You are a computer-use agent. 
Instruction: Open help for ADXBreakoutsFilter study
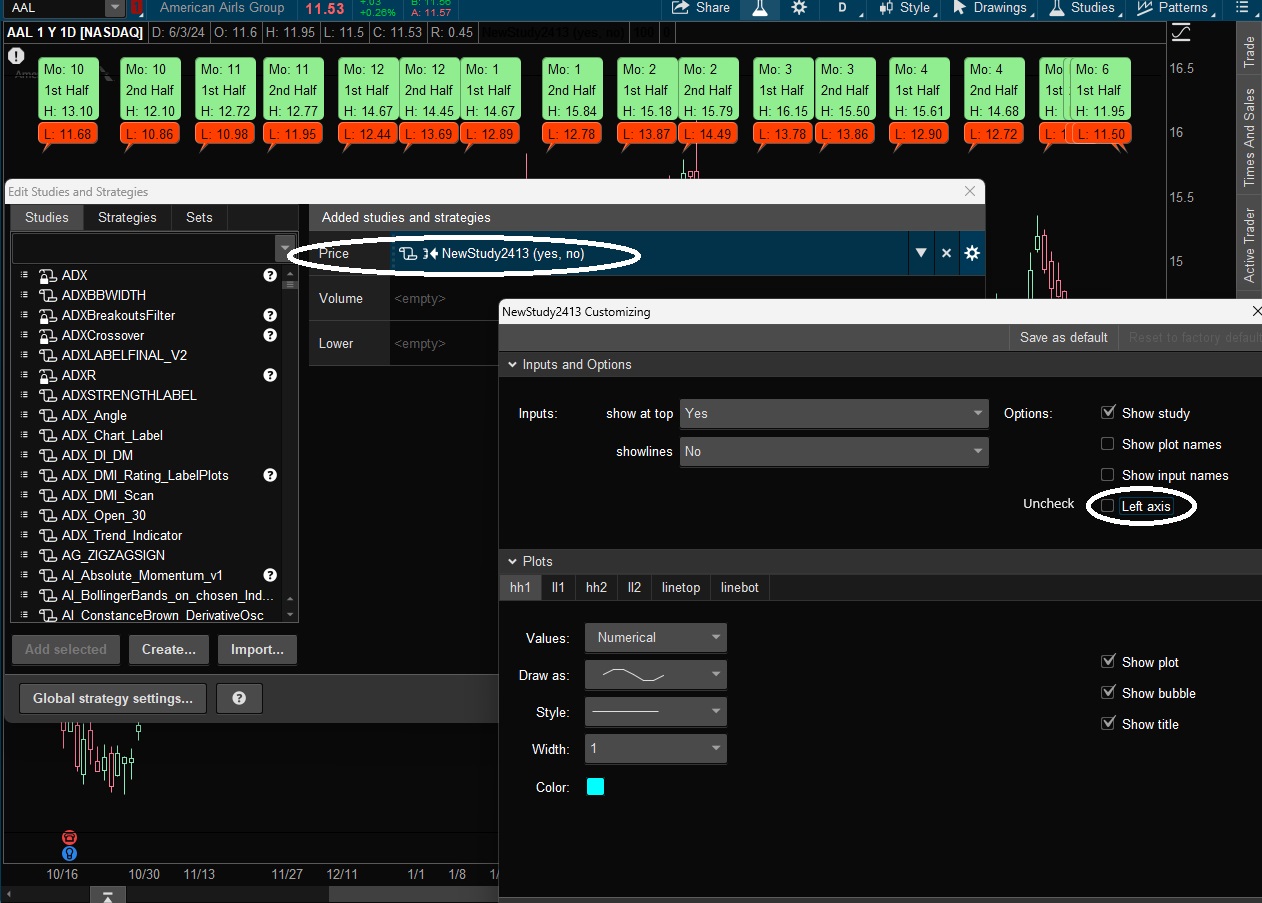pyautogui.click(x=270, y=315)
